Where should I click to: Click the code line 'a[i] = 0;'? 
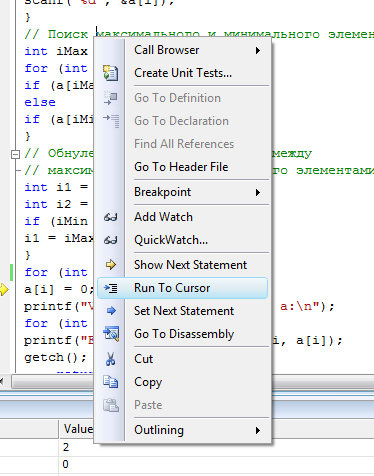[x=59, y=289]
